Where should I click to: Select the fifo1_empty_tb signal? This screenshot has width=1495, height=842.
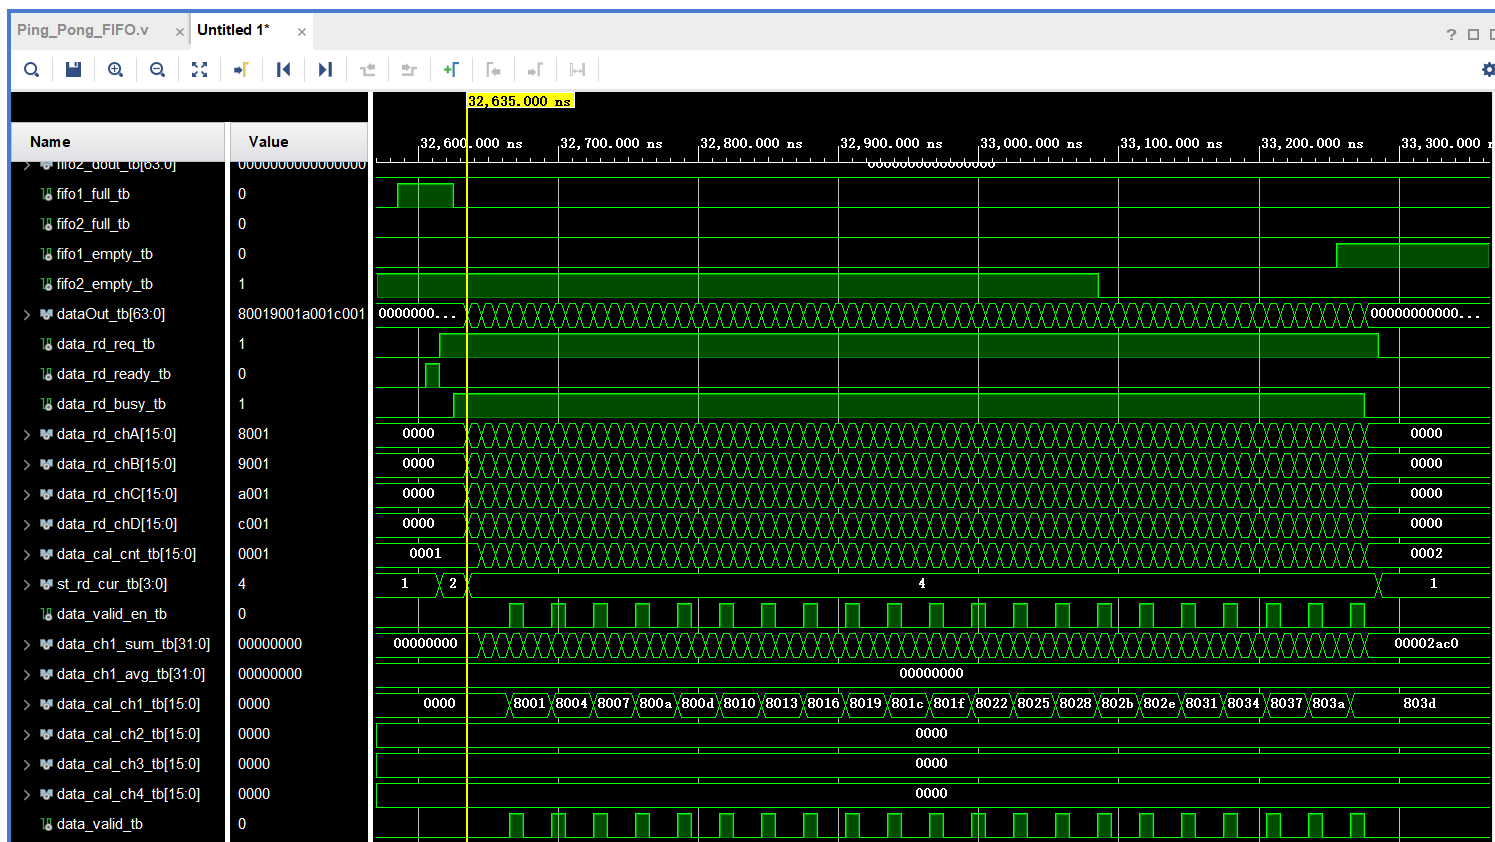(105, 254)
